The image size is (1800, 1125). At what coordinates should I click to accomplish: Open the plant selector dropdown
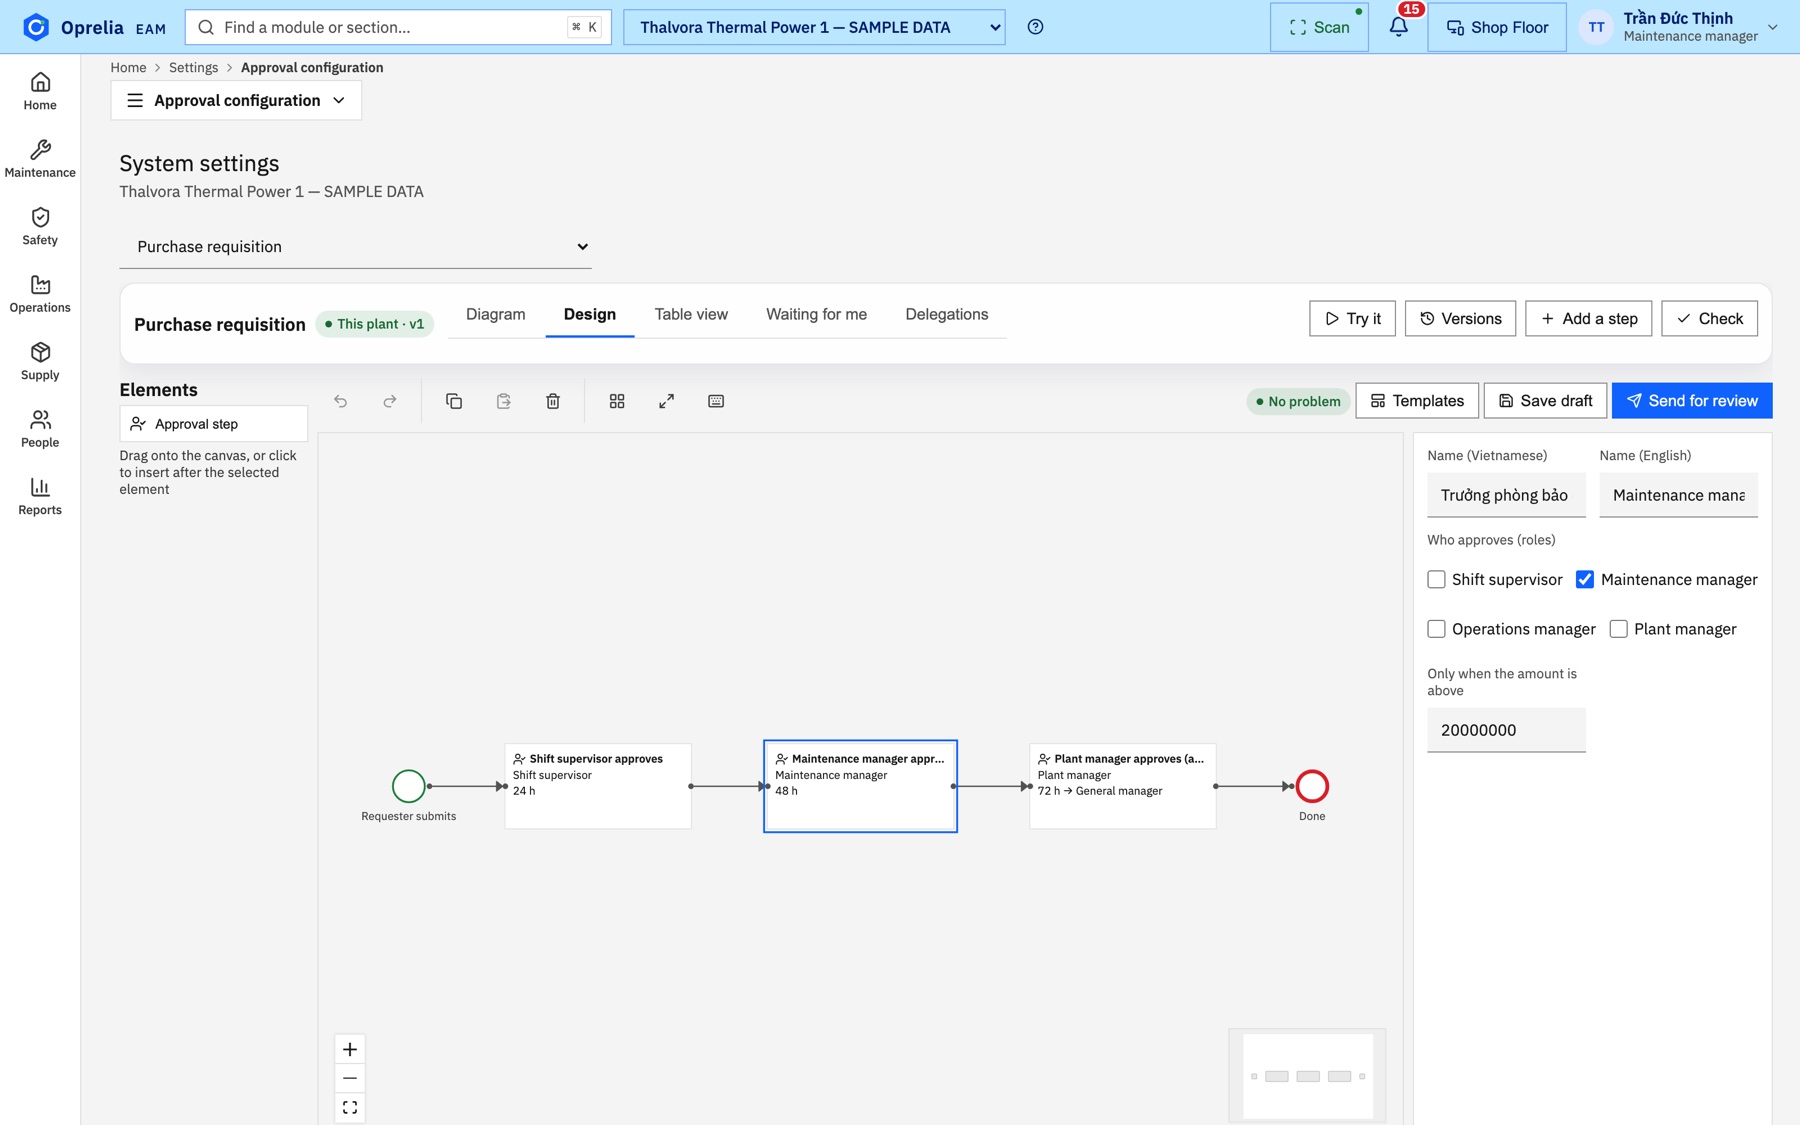click(x=814, y=27)
